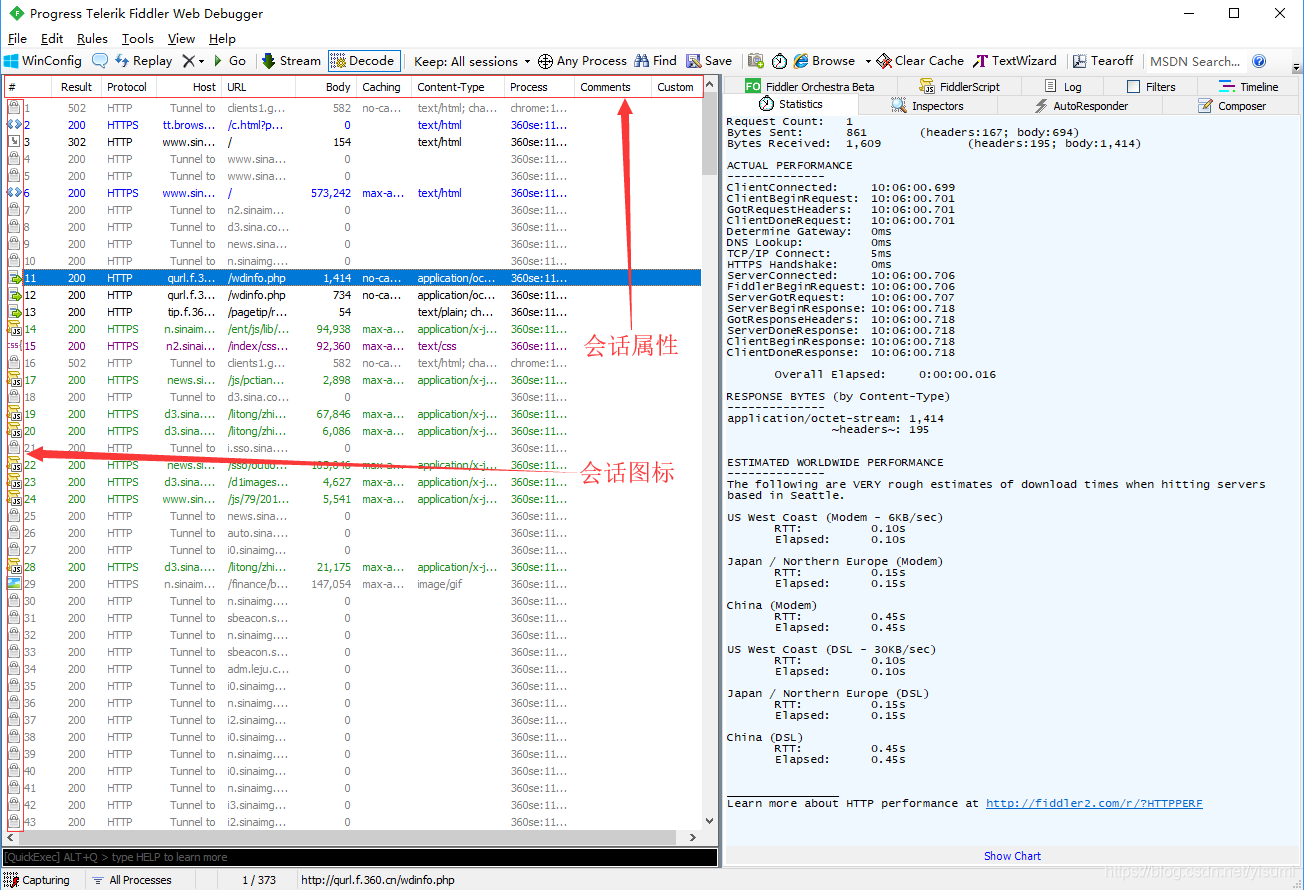
Task: Open the Filters tab
Action: tap(1150, 87)
